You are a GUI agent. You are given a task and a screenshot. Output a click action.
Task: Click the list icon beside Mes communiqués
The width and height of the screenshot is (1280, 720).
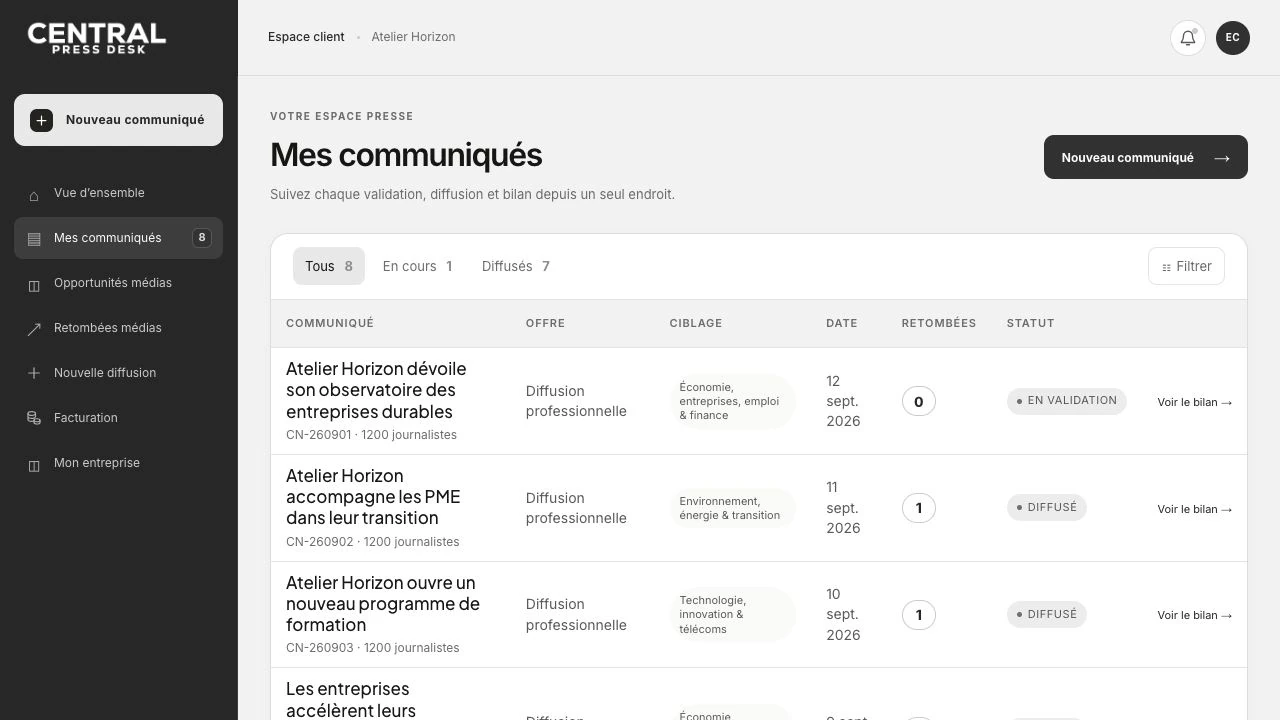click(34, 239)
